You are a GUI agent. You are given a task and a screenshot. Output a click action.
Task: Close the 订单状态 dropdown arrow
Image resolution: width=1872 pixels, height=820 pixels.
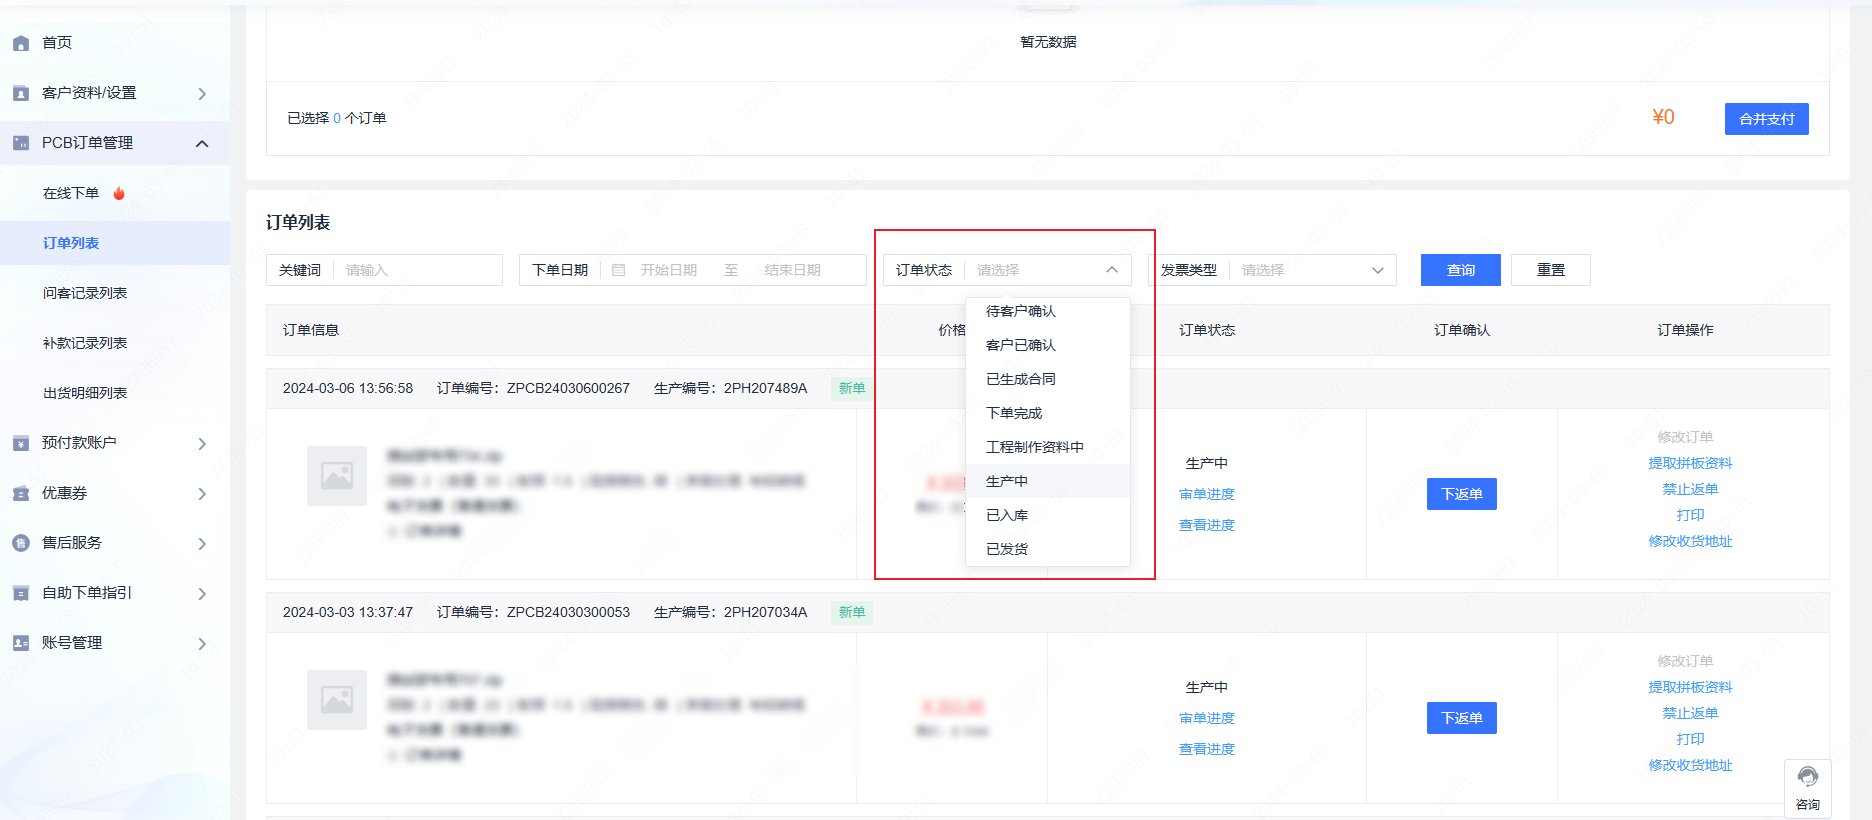click(x=1112, y=270)
